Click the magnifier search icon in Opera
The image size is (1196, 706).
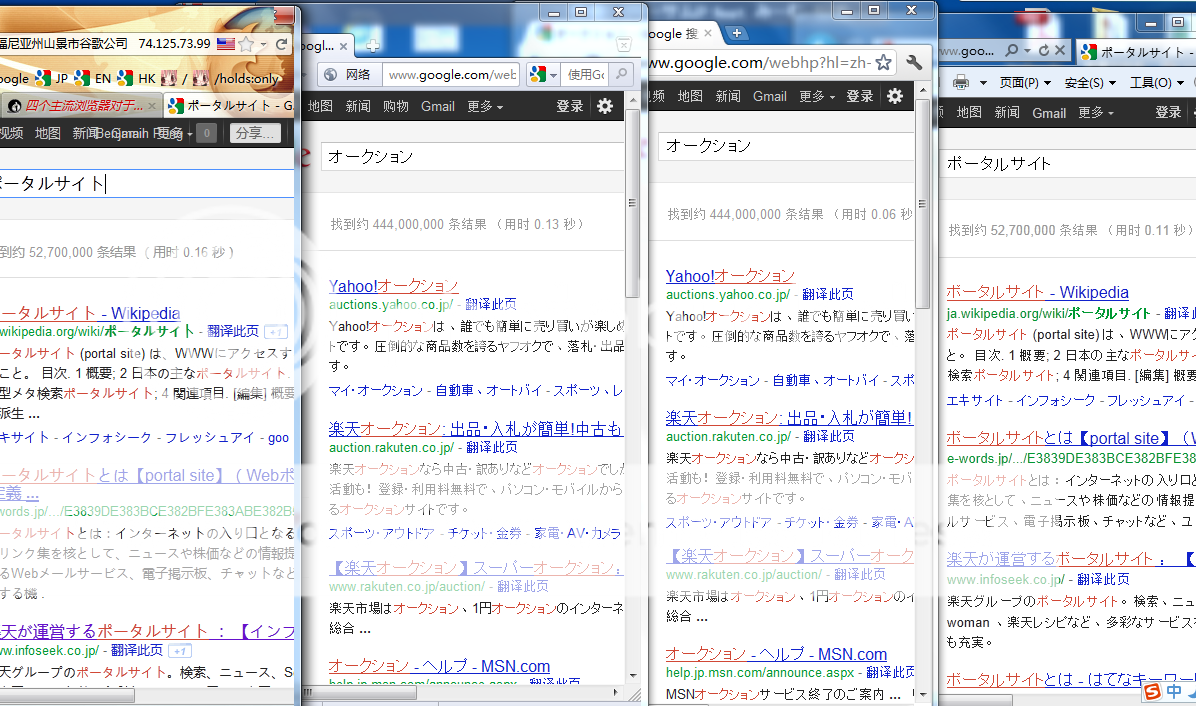622,74
